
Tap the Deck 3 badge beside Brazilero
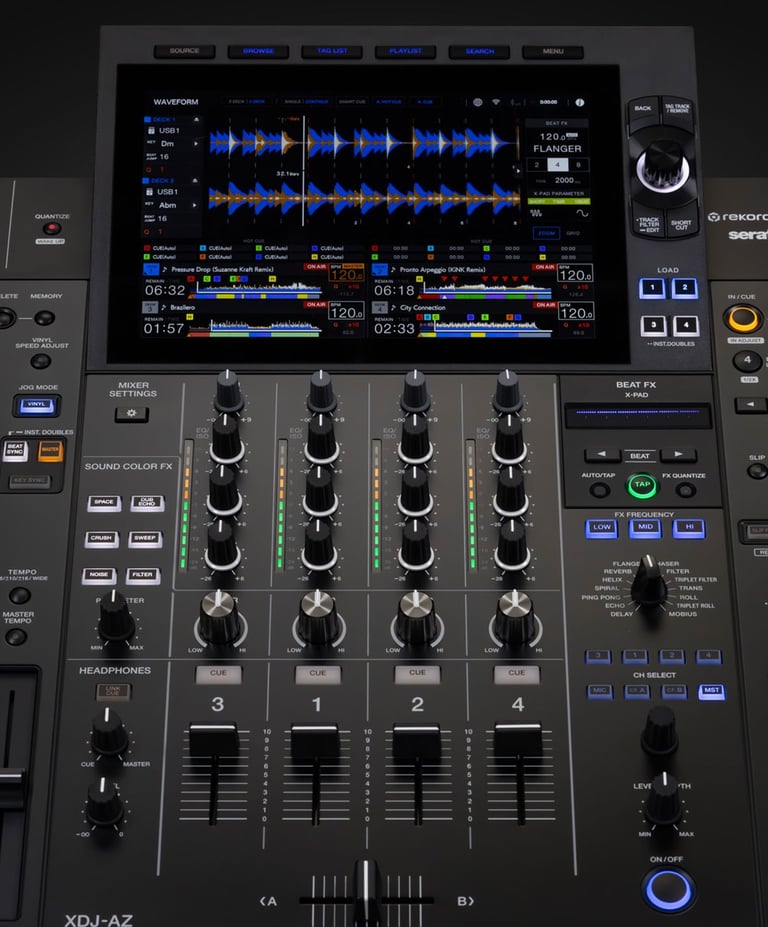(150, 307)
